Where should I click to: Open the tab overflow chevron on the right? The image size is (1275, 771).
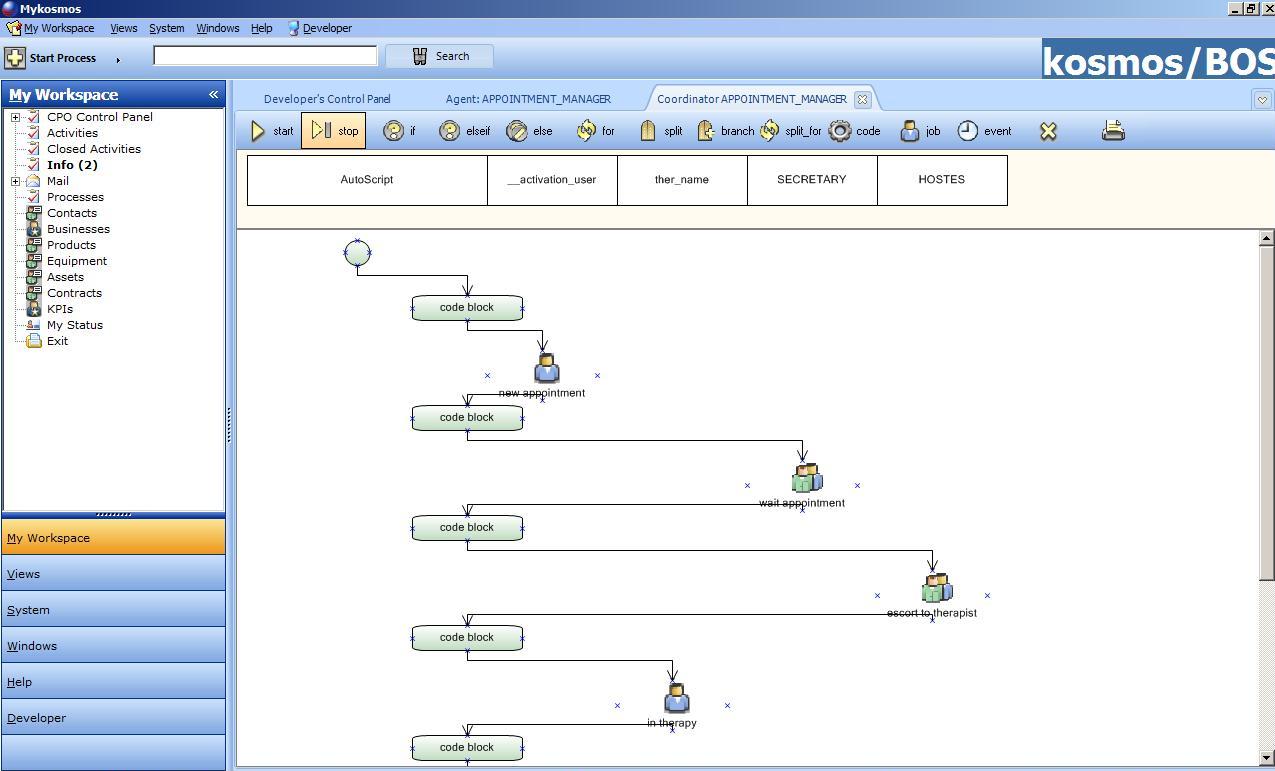pyautogui.click(x=1263, y=99)
